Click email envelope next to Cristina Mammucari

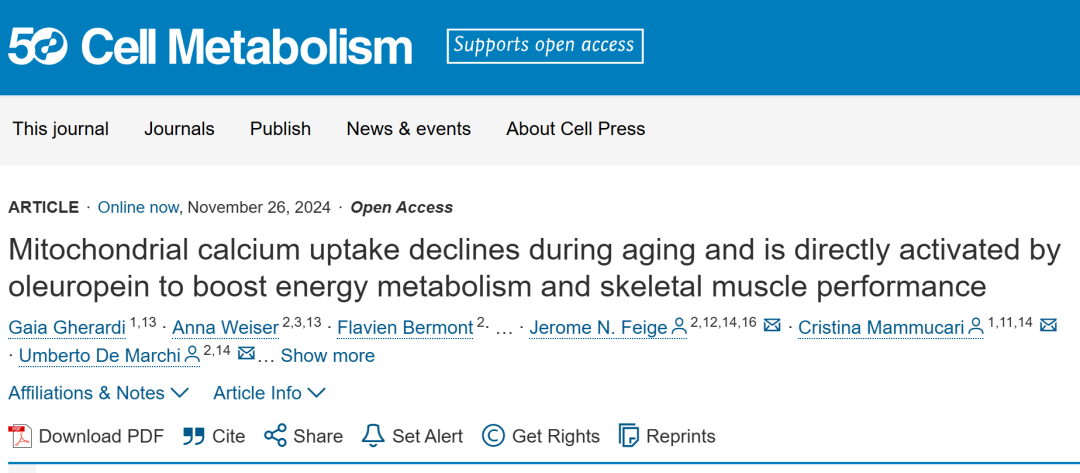click(x=1048, y=326)
